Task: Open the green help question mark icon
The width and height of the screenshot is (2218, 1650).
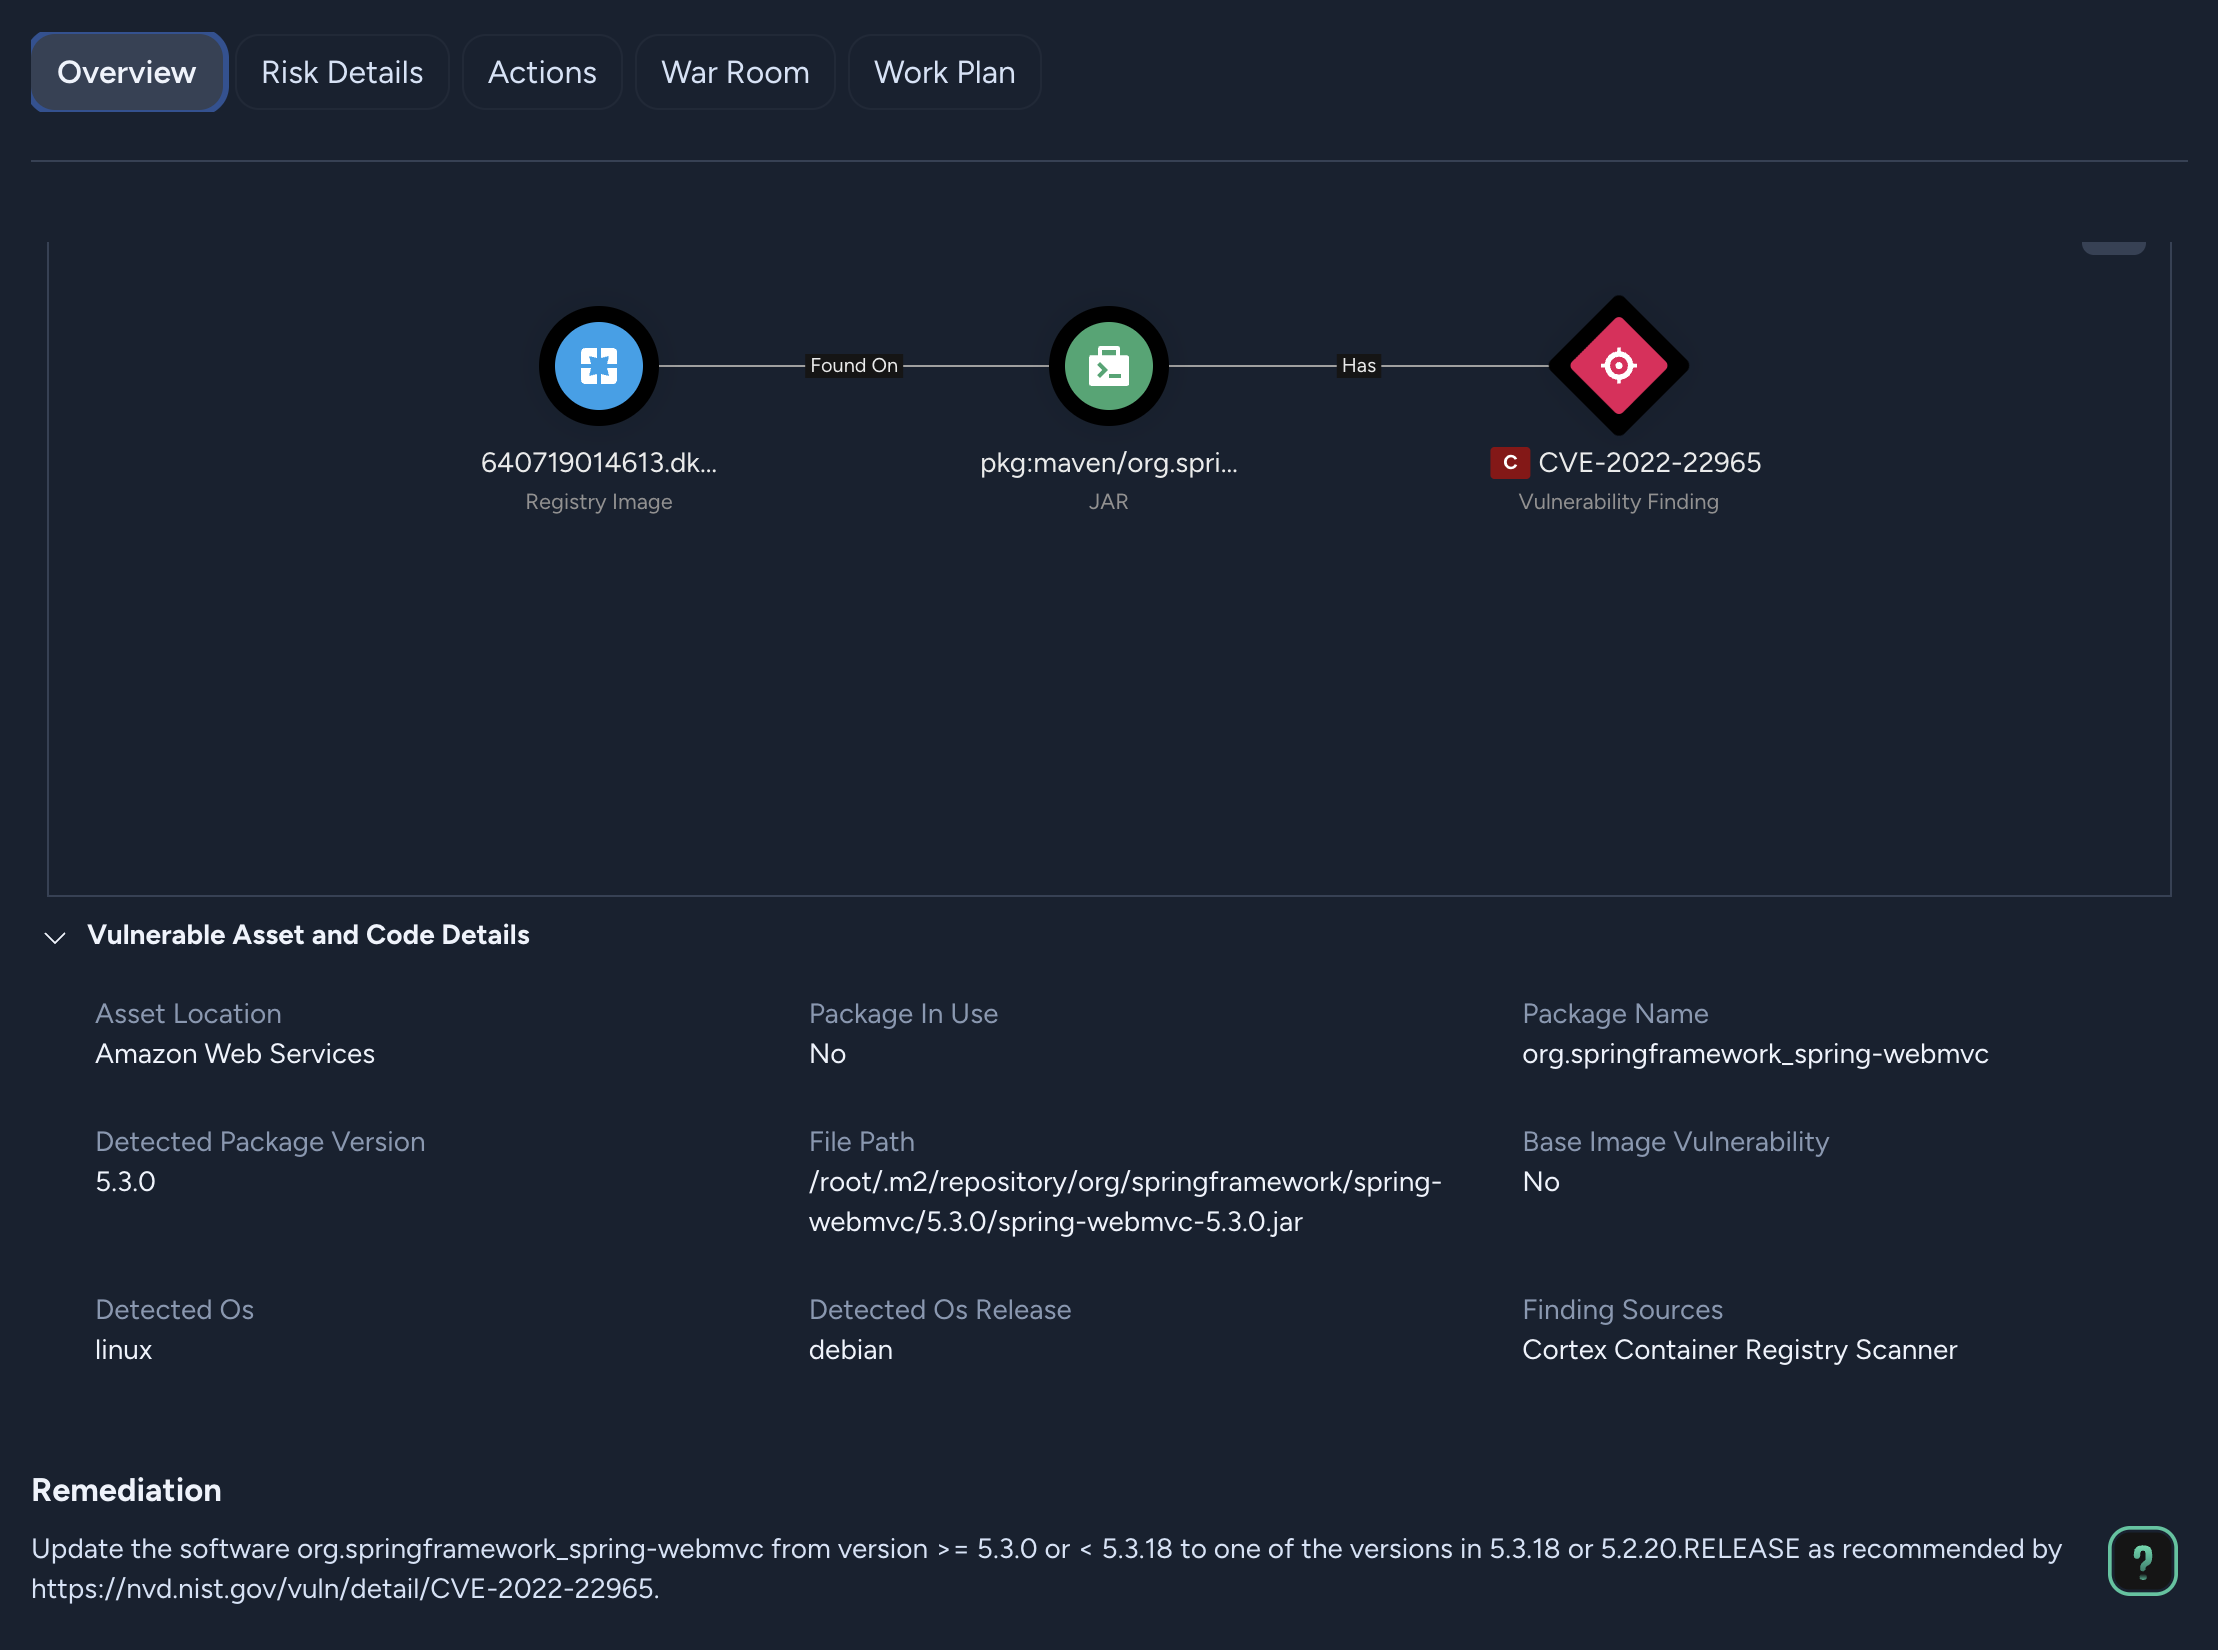Action: pyautogui.click(x=2142, y=1560)
